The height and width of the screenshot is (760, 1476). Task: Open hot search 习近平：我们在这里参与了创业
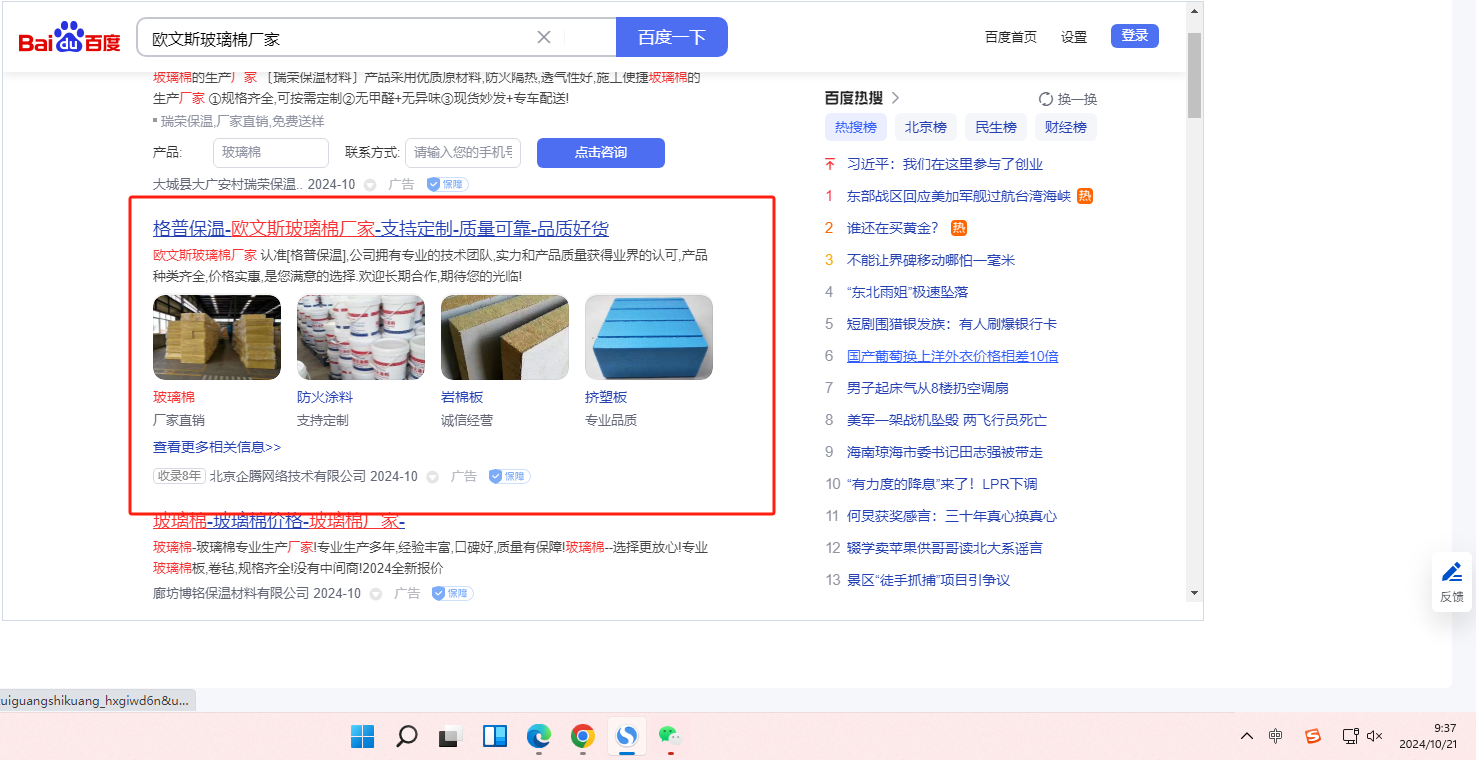point(945,164)
